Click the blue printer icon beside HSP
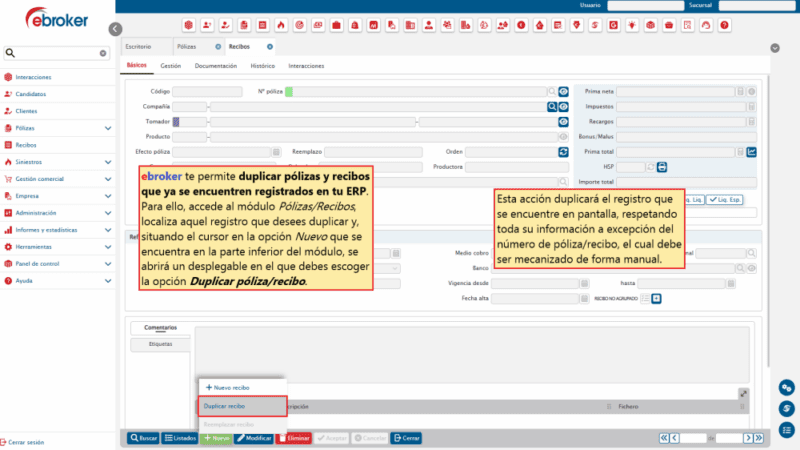Viewport: 800px width, 450px height. 662,167
